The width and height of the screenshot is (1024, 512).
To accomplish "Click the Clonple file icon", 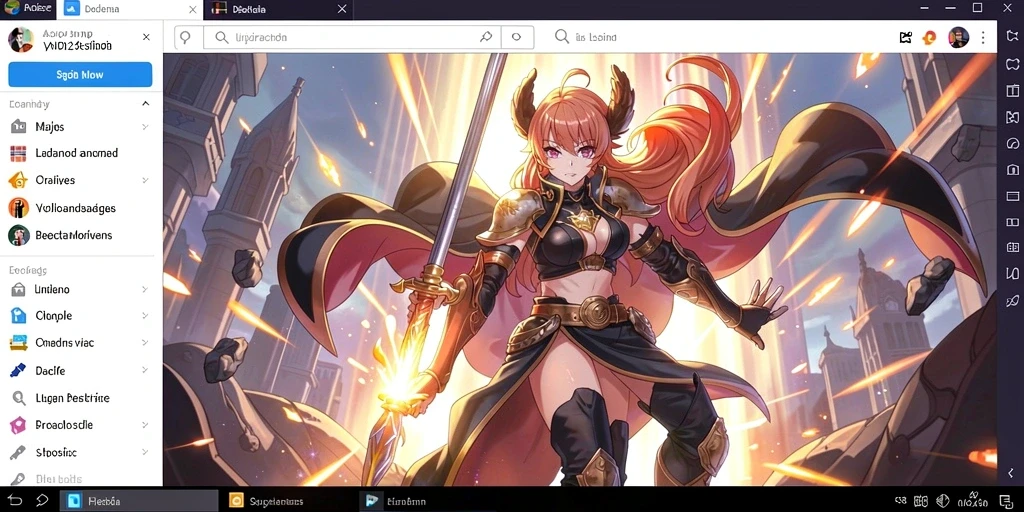I will (x=18, y=315).
